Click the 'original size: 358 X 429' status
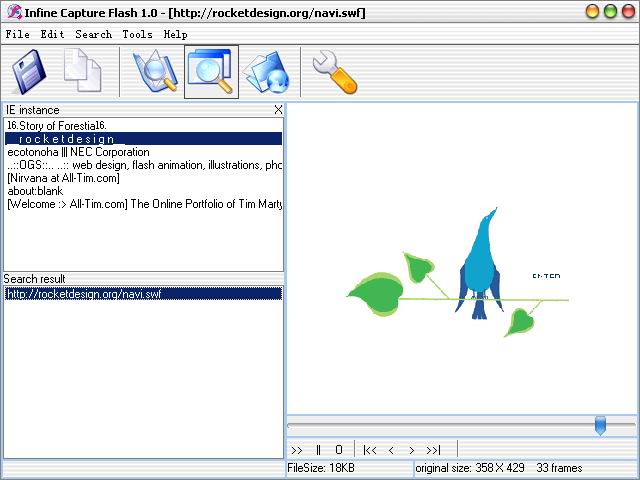 [x=470, y=468]
